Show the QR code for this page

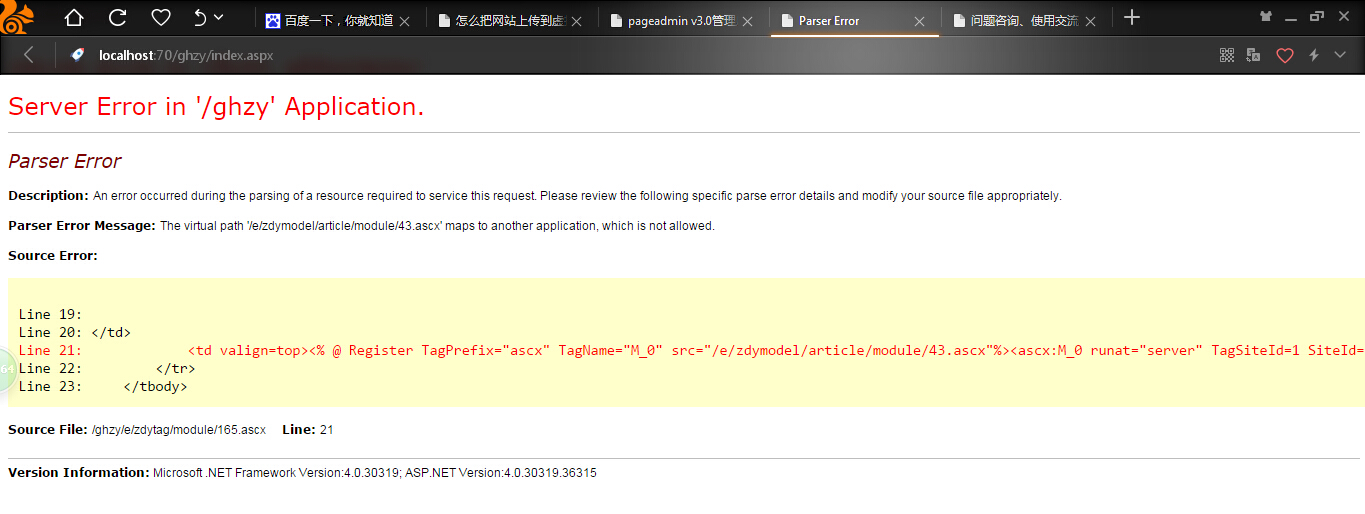1227,55
